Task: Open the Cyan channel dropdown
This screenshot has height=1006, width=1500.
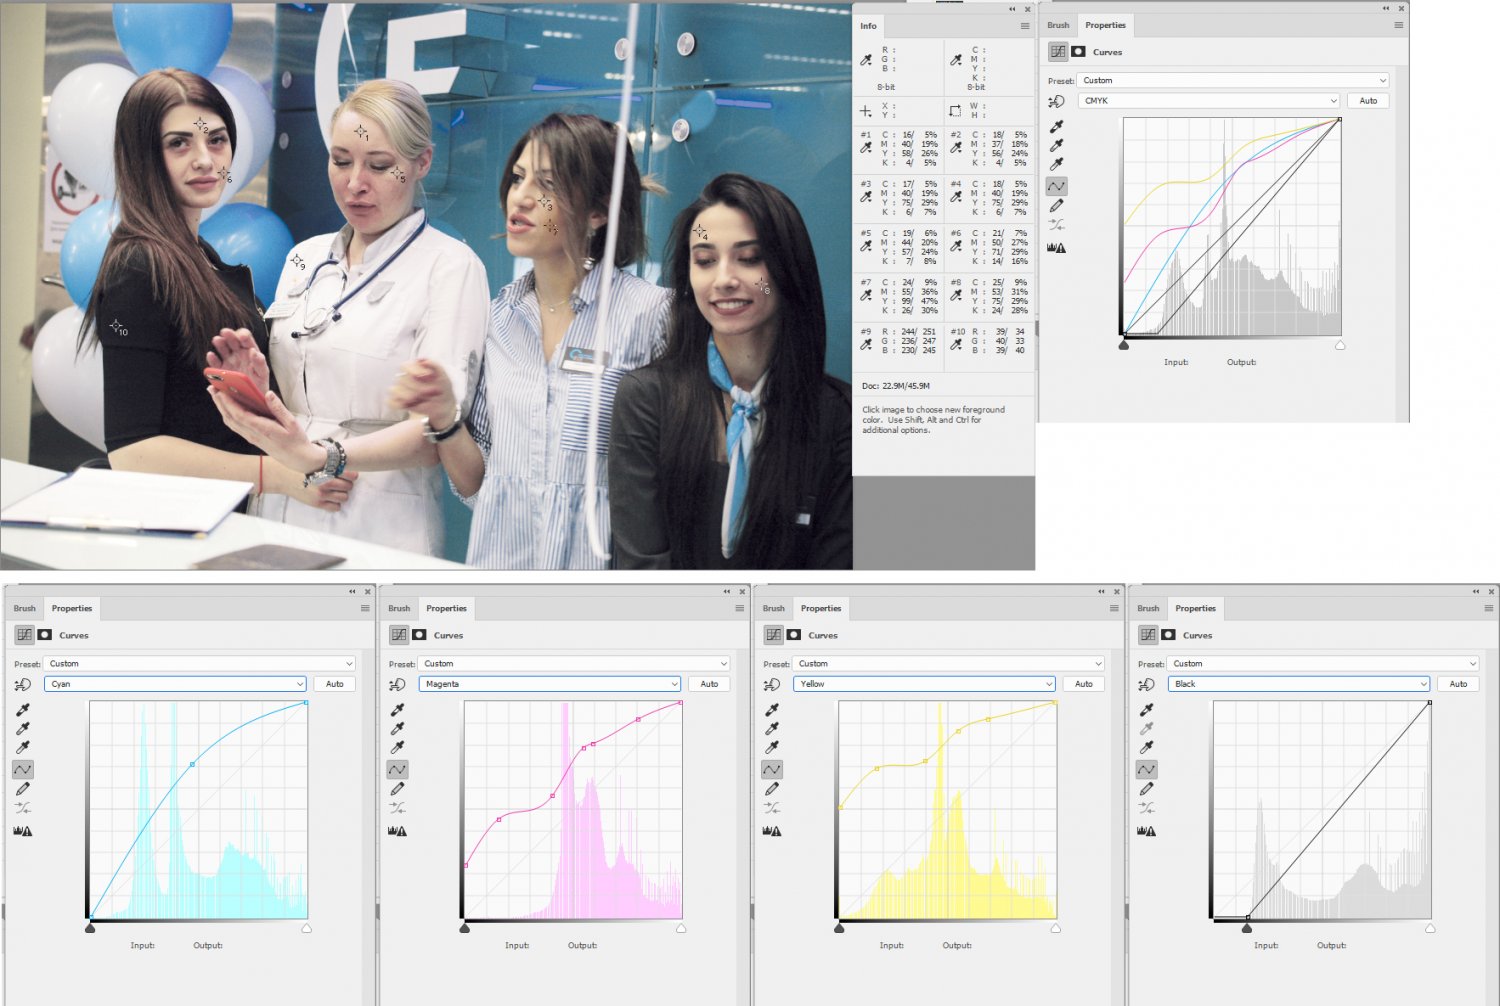Action: (175, 684)
